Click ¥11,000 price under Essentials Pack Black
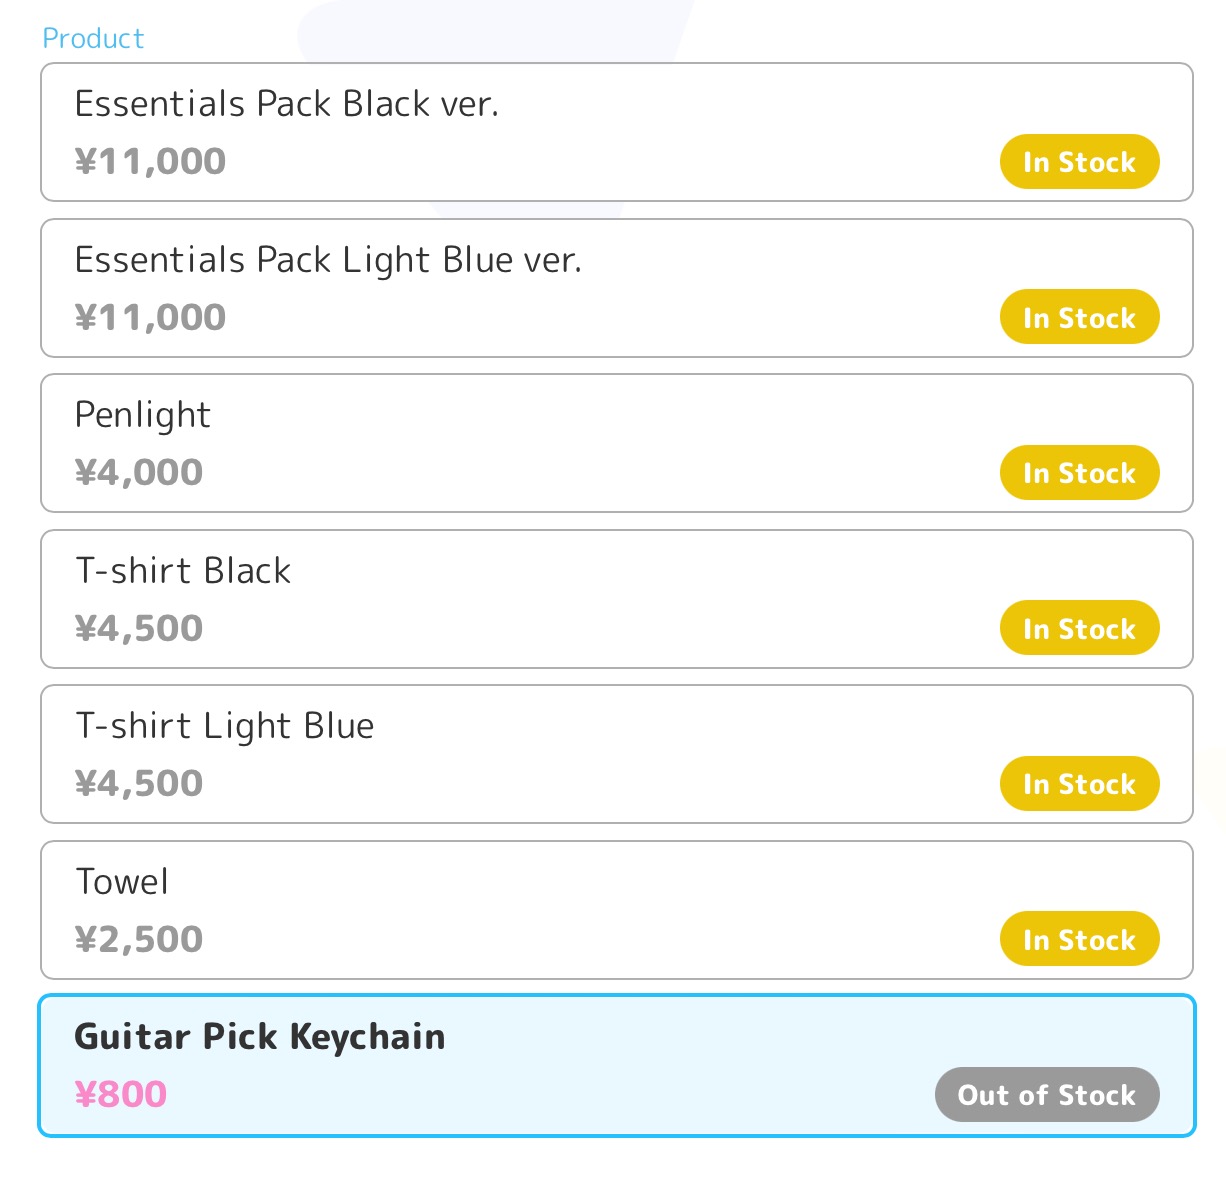The image size is (1226, 1178). [x=150, y=161]
